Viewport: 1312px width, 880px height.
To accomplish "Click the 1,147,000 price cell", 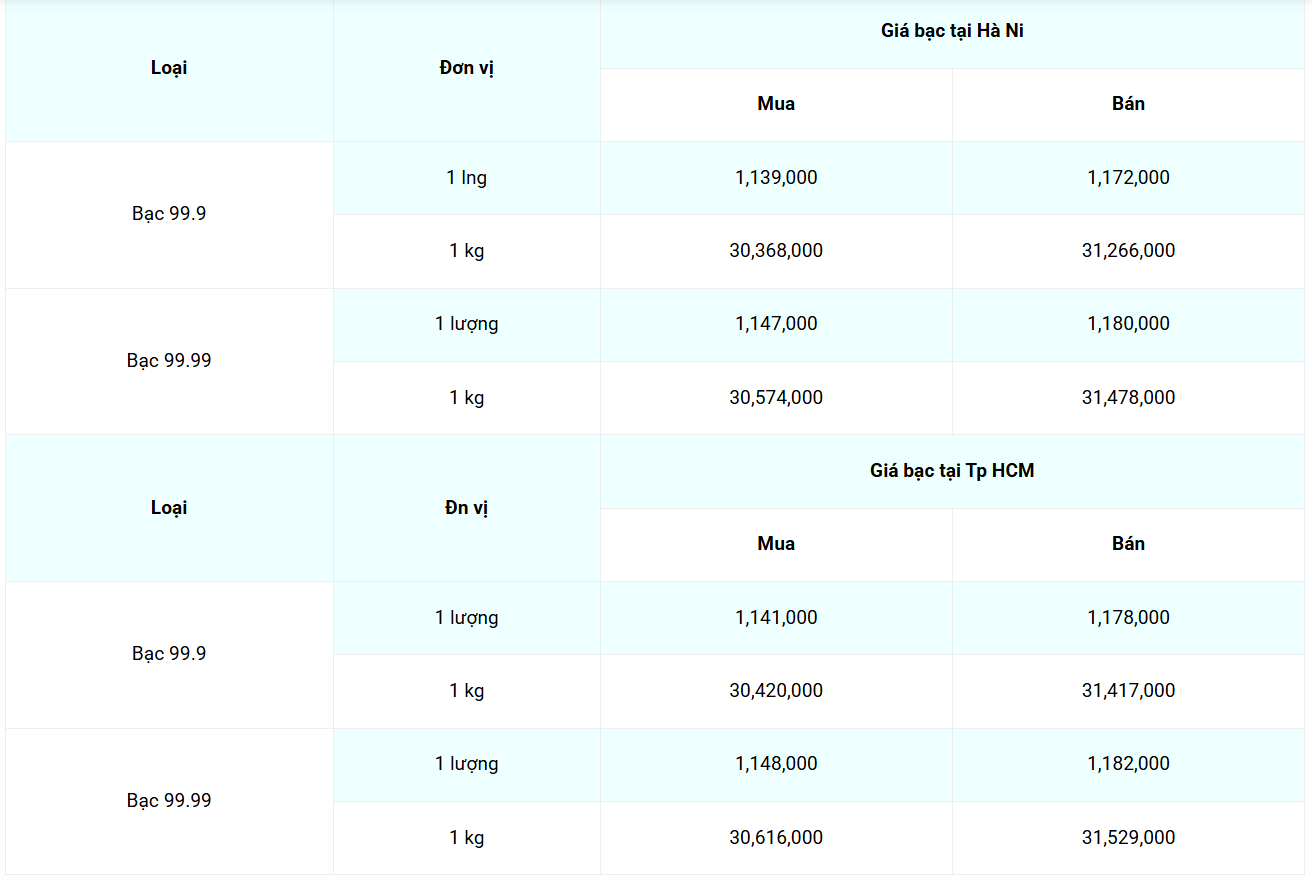I will [x=776, y=324].
